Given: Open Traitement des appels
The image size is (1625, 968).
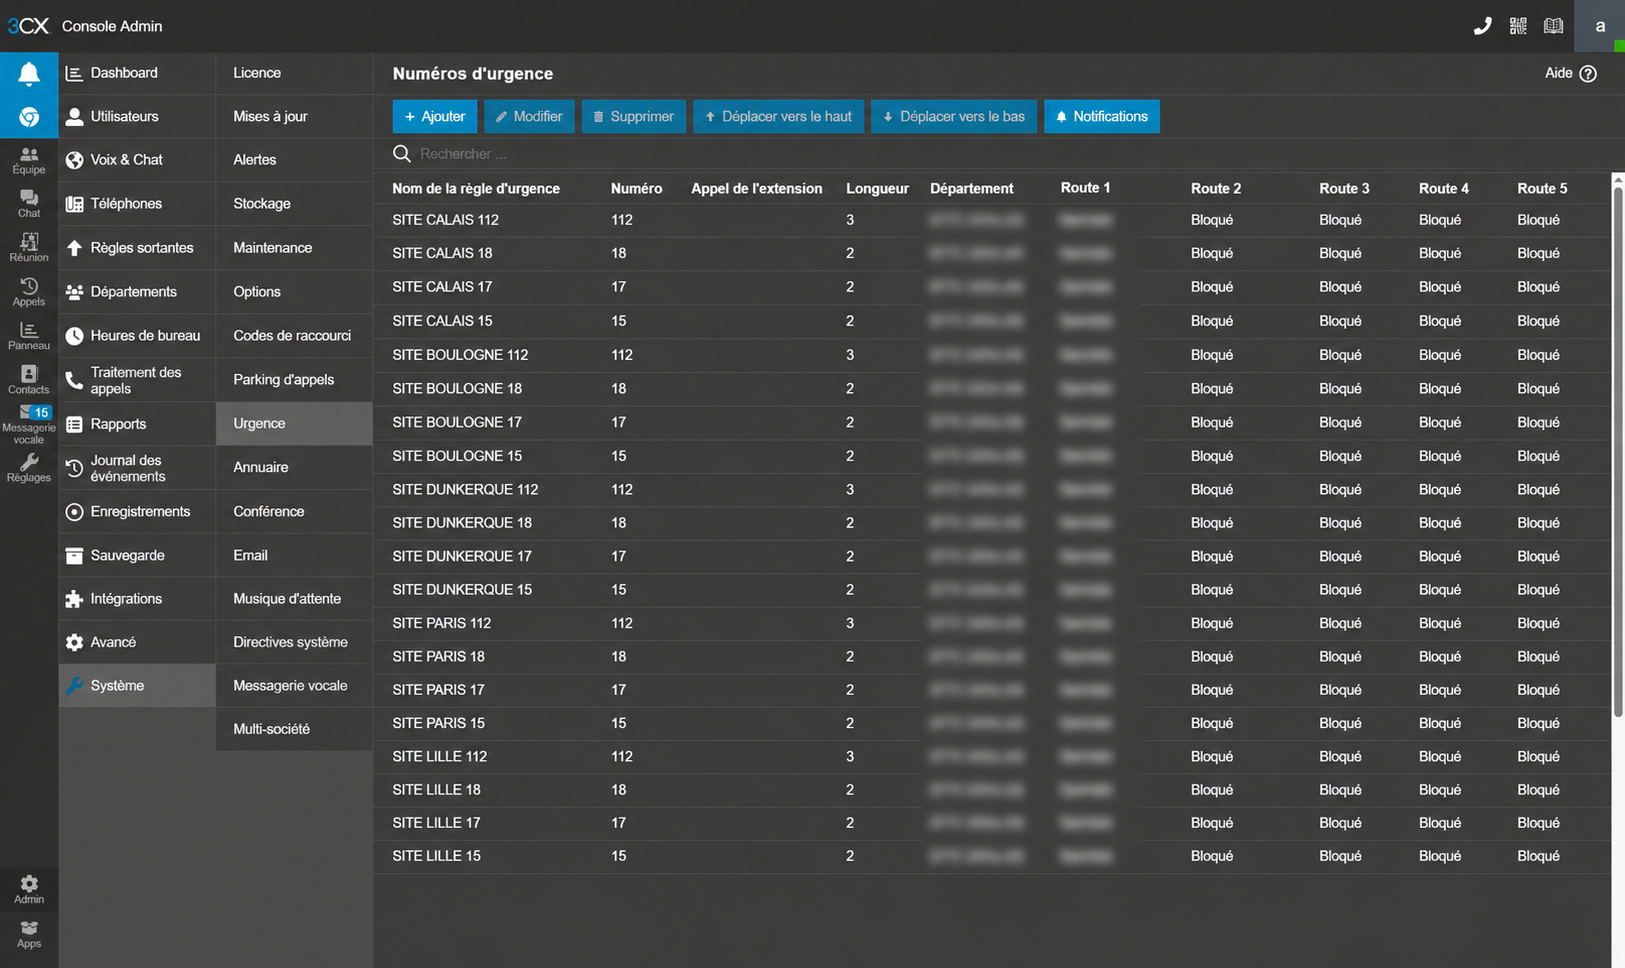Looking at the screenshot, I should point(137,380).
